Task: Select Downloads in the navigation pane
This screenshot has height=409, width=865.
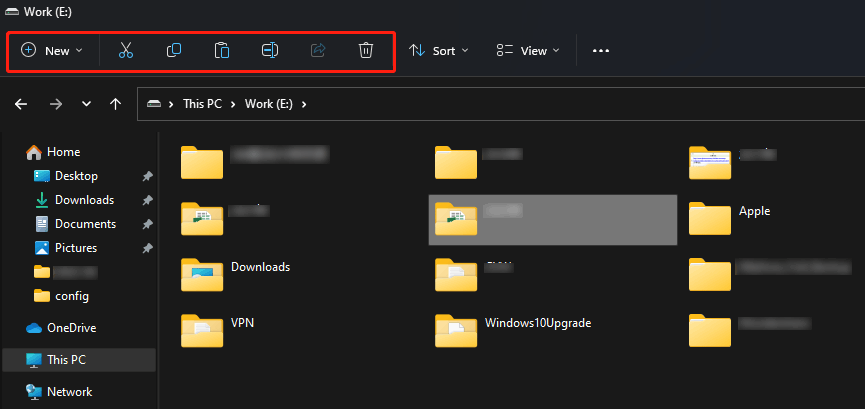Action: point(74,200)
